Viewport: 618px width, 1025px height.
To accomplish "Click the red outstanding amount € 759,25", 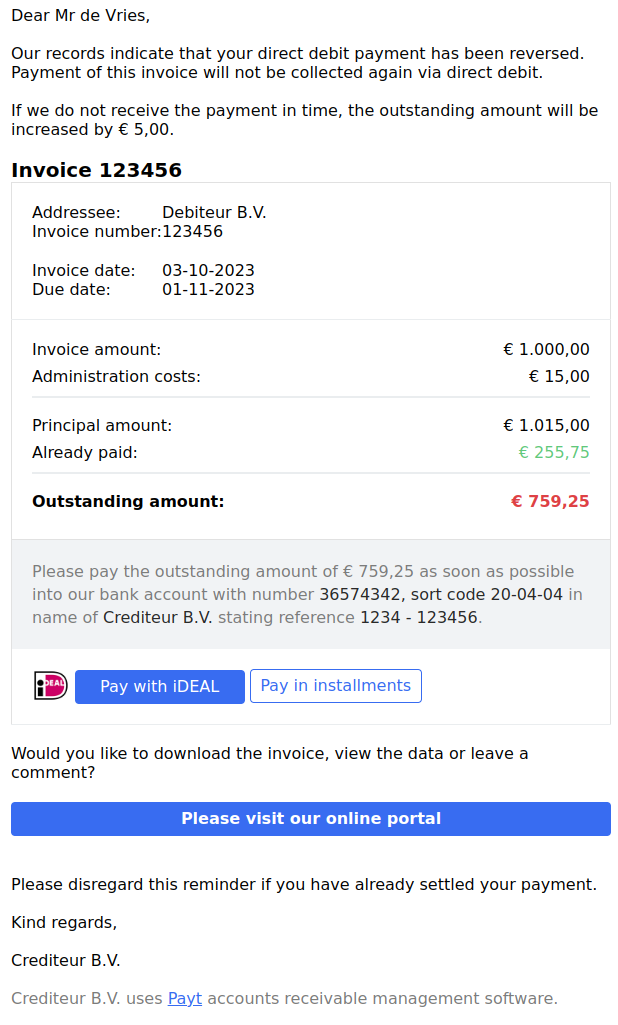I will tap(550, 501).
